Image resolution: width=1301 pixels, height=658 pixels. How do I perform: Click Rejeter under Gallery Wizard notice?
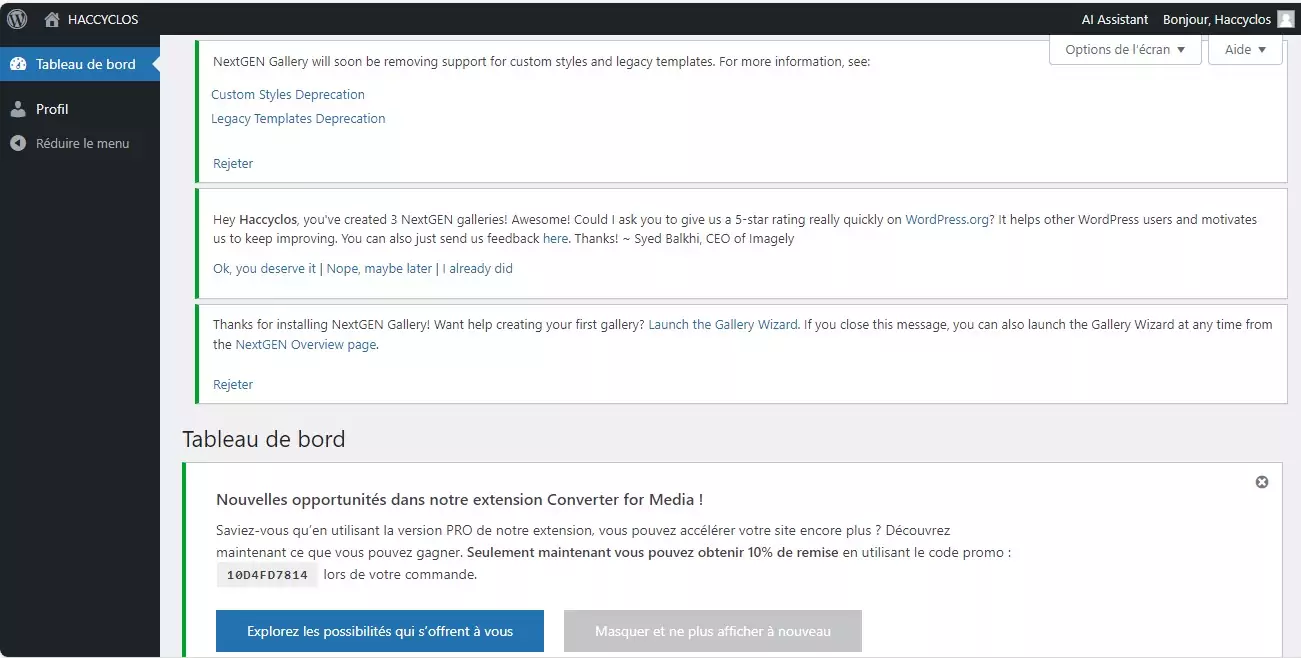pos(233,384)
